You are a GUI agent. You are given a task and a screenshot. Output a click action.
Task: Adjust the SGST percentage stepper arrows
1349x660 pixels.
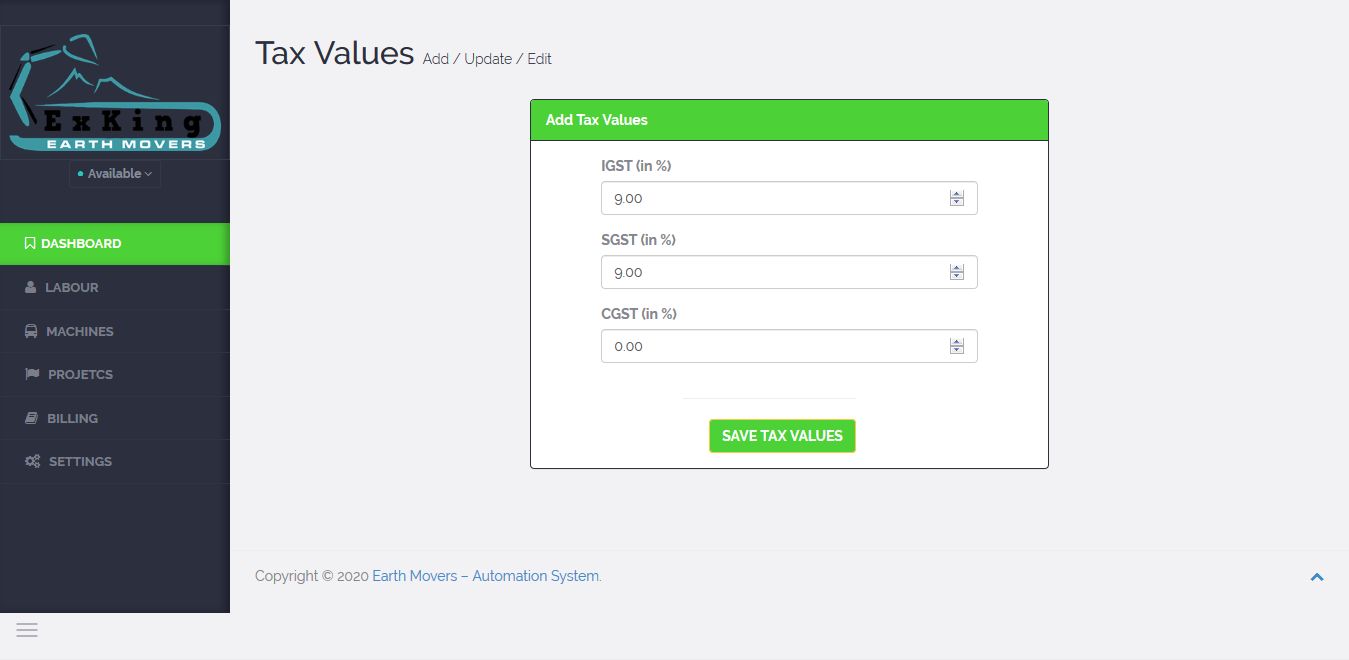click(957, 272)
